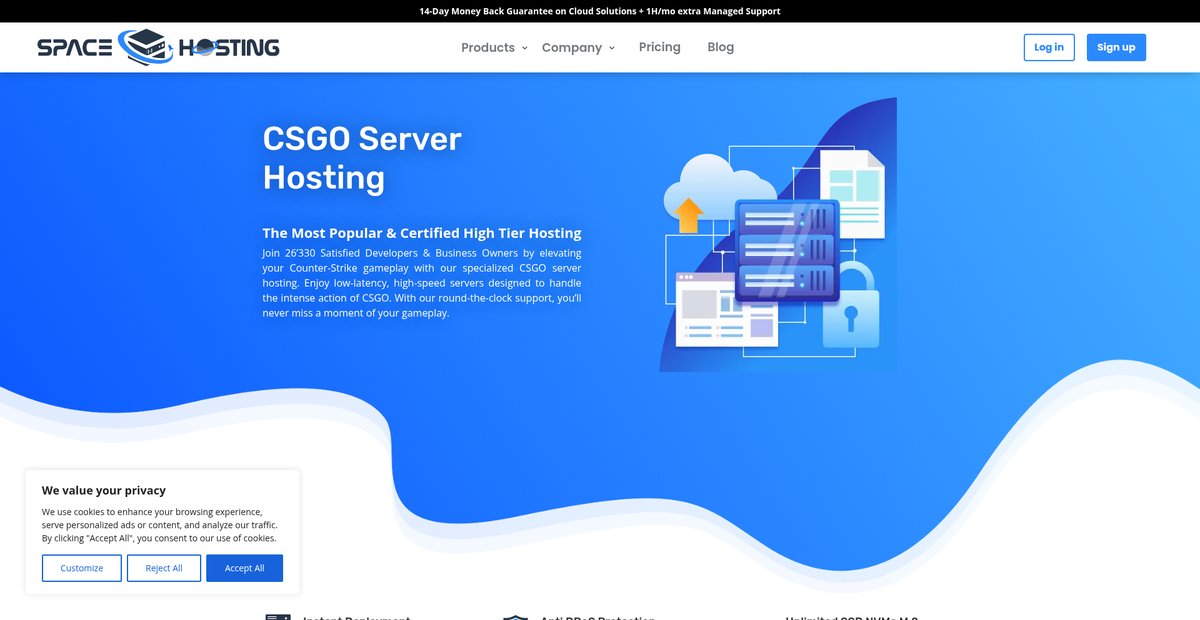The image size is (1200, 620).
Task: Go to the Pricing page
Action: (x=660, y=47)
